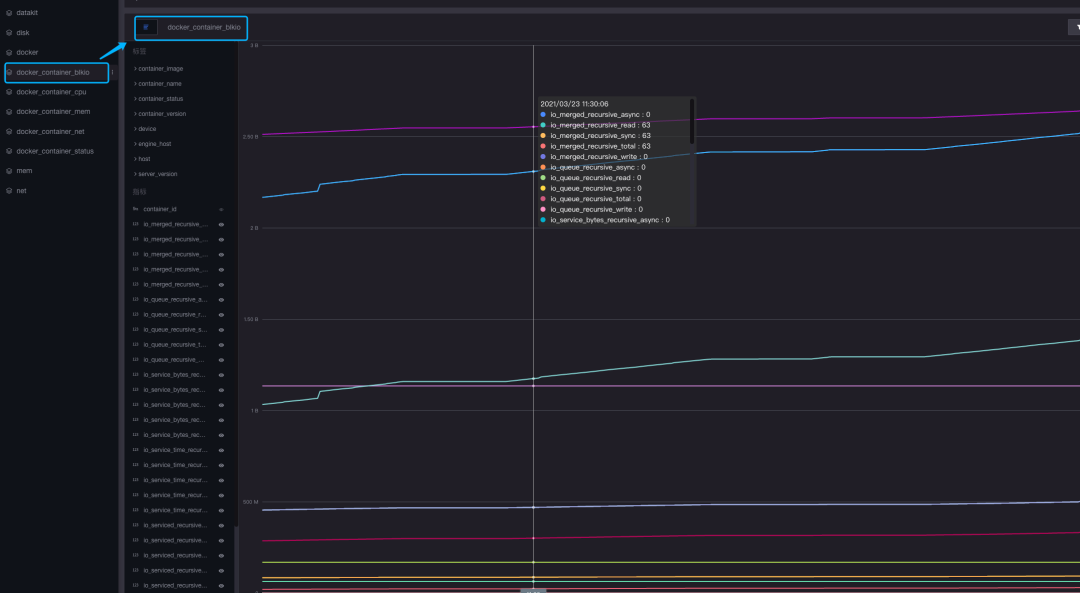Expand the container_status tag

coord(158,99)
